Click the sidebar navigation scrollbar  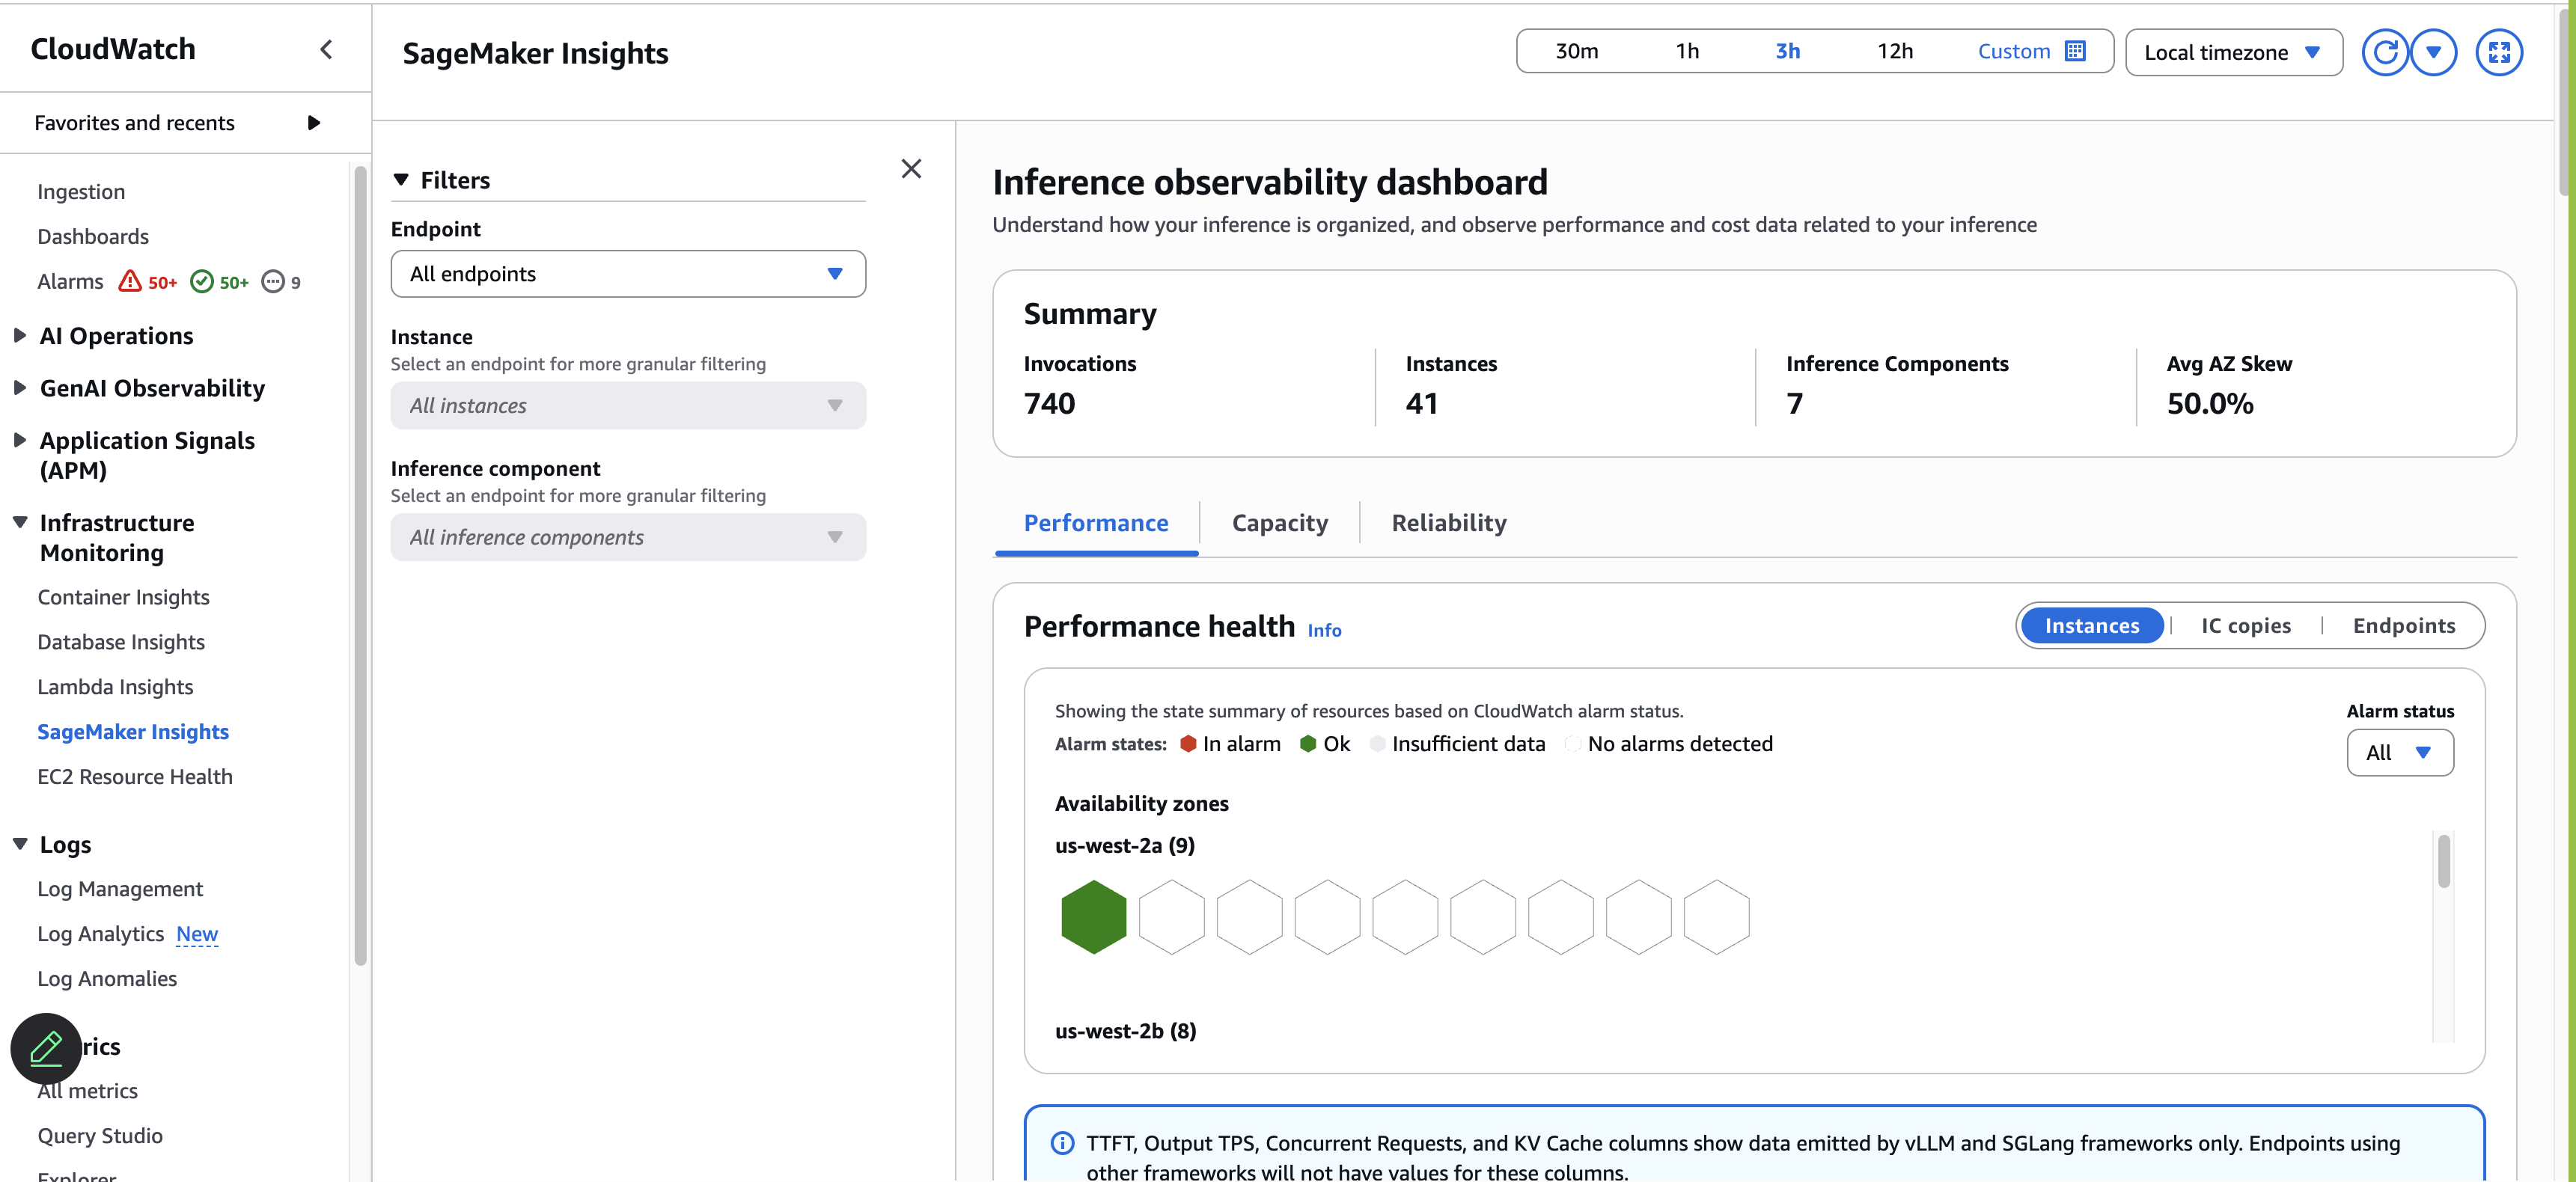361,565
